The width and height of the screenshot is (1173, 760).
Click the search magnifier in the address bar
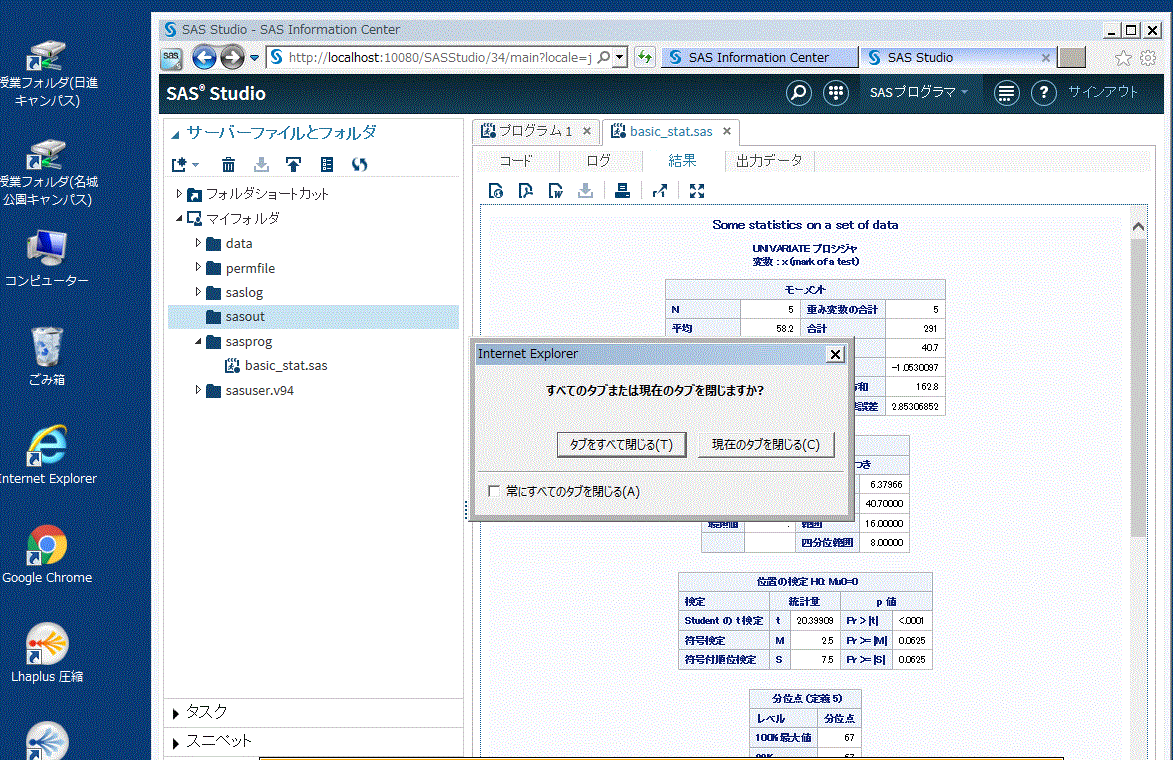(x=604, y=57)
